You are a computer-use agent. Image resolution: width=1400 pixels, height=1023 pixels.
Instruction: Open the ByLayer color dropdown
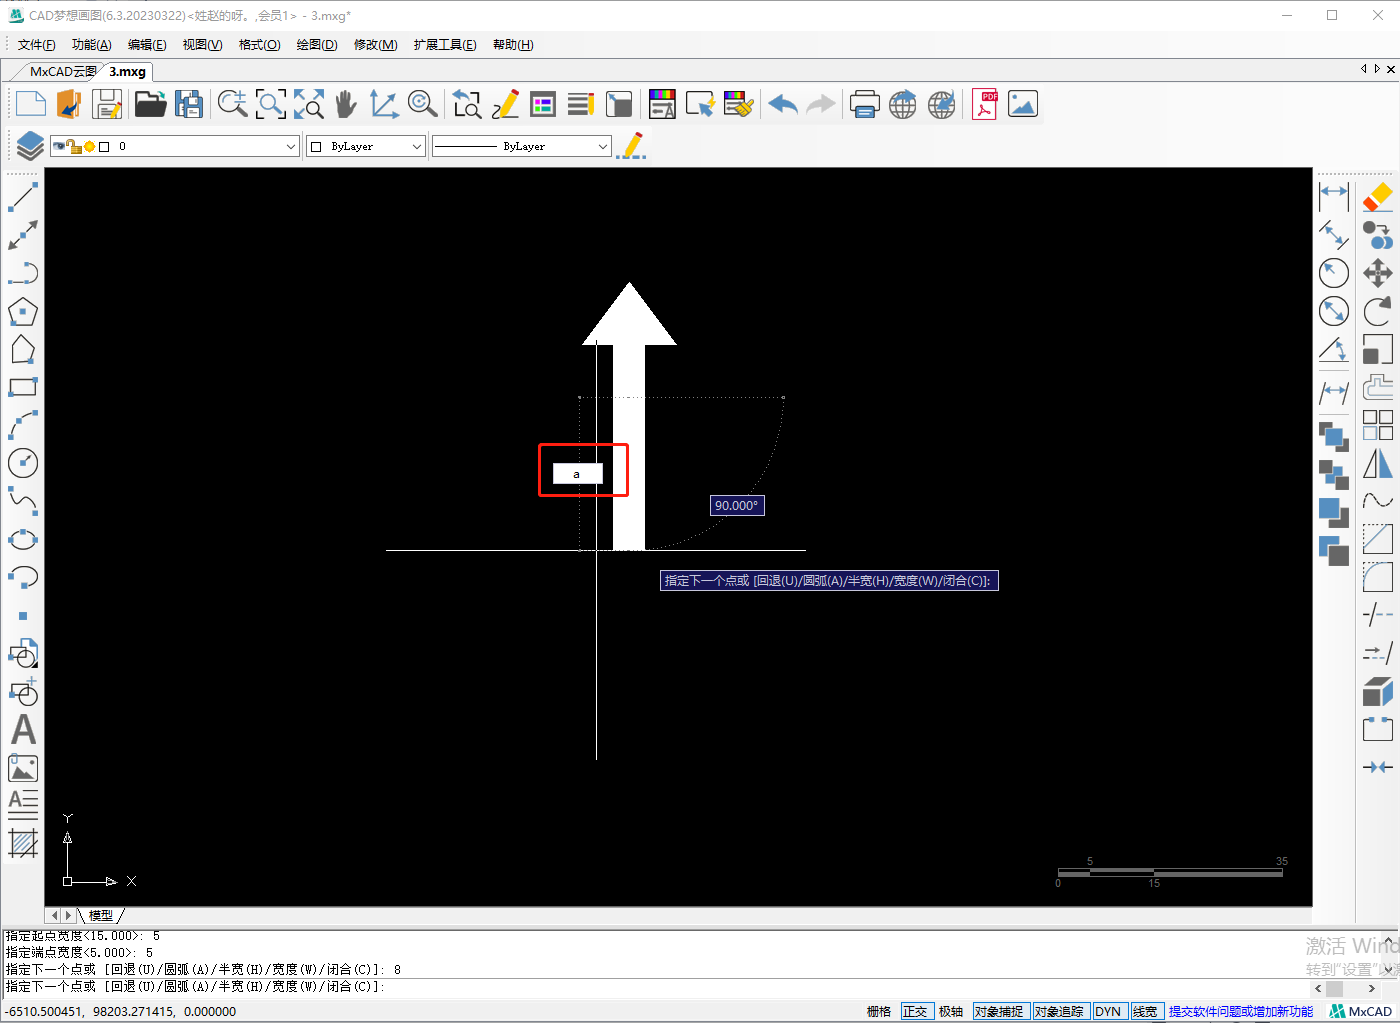point(417,146)
